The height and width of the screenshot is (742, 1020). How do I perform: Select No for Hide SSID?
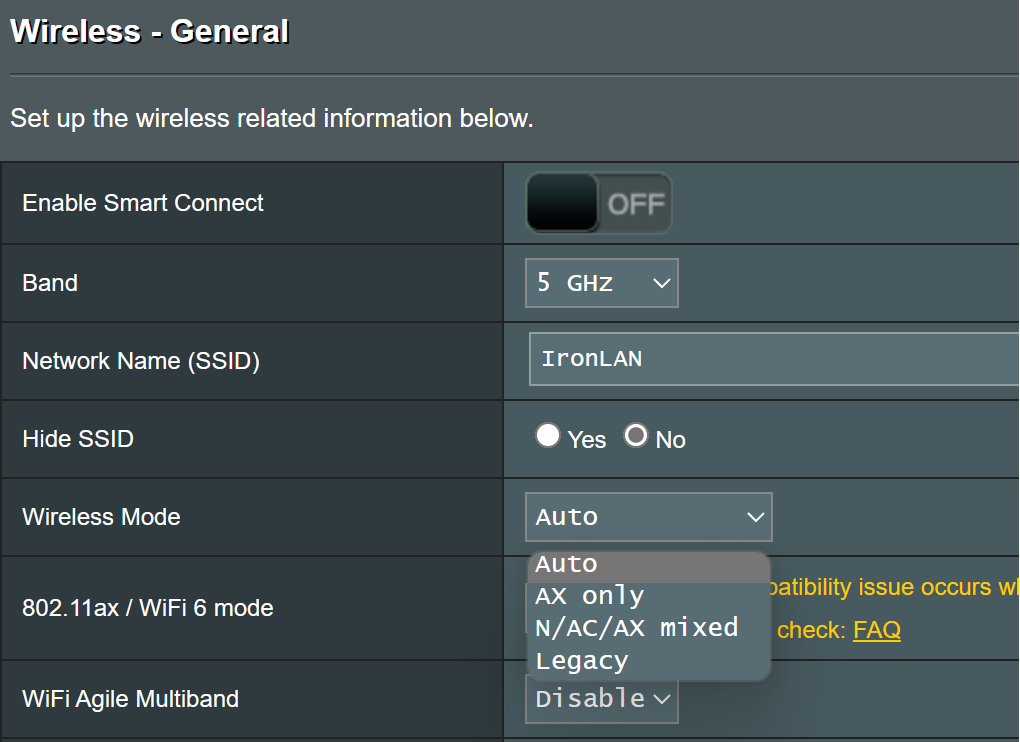[x=636, y=436]
